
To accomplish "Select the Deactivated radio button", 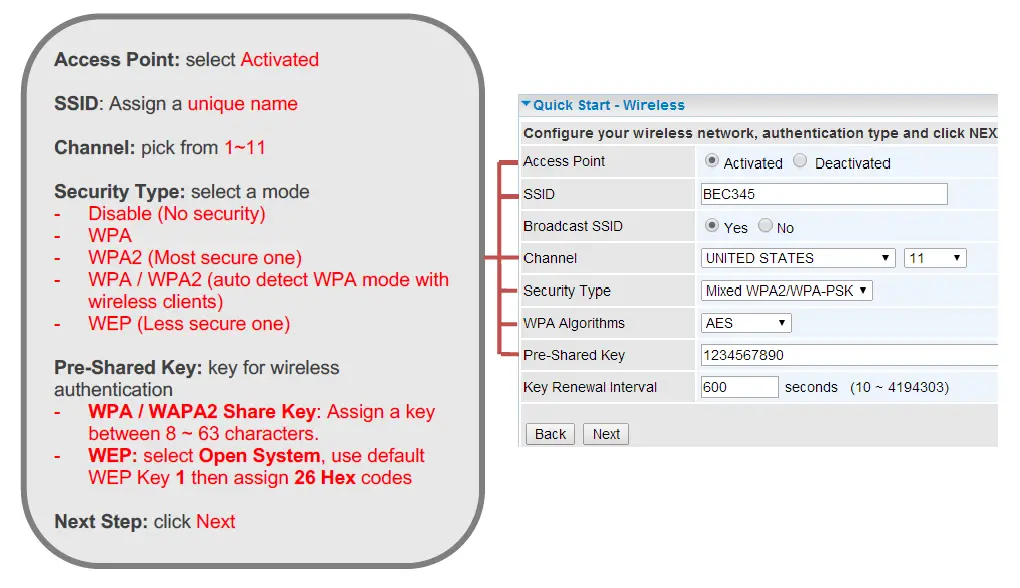I will point(800,162).
